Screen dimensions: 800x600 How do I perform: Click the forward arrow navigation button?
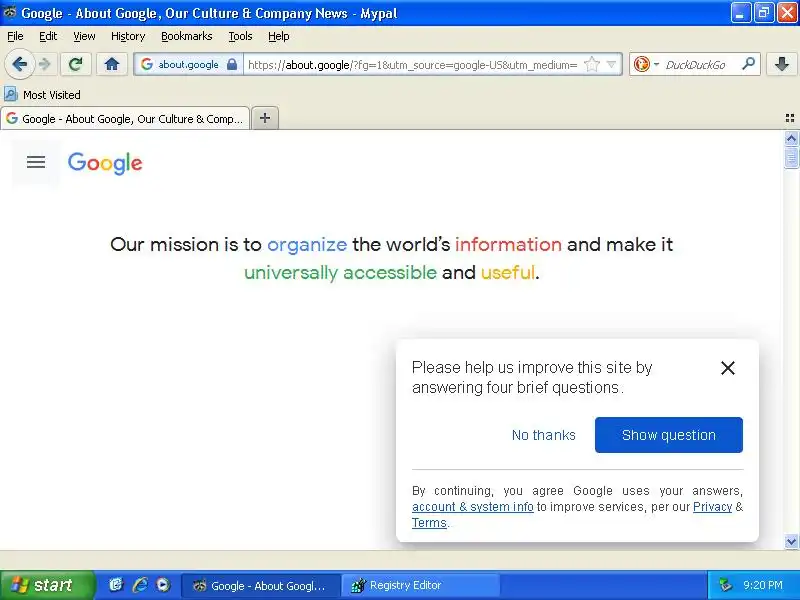45,64
